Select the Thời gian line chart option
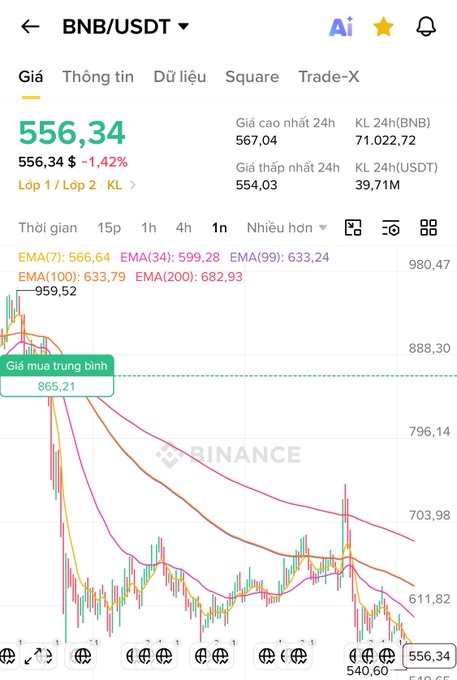457x680 pixels. click(x=48, y=228)
